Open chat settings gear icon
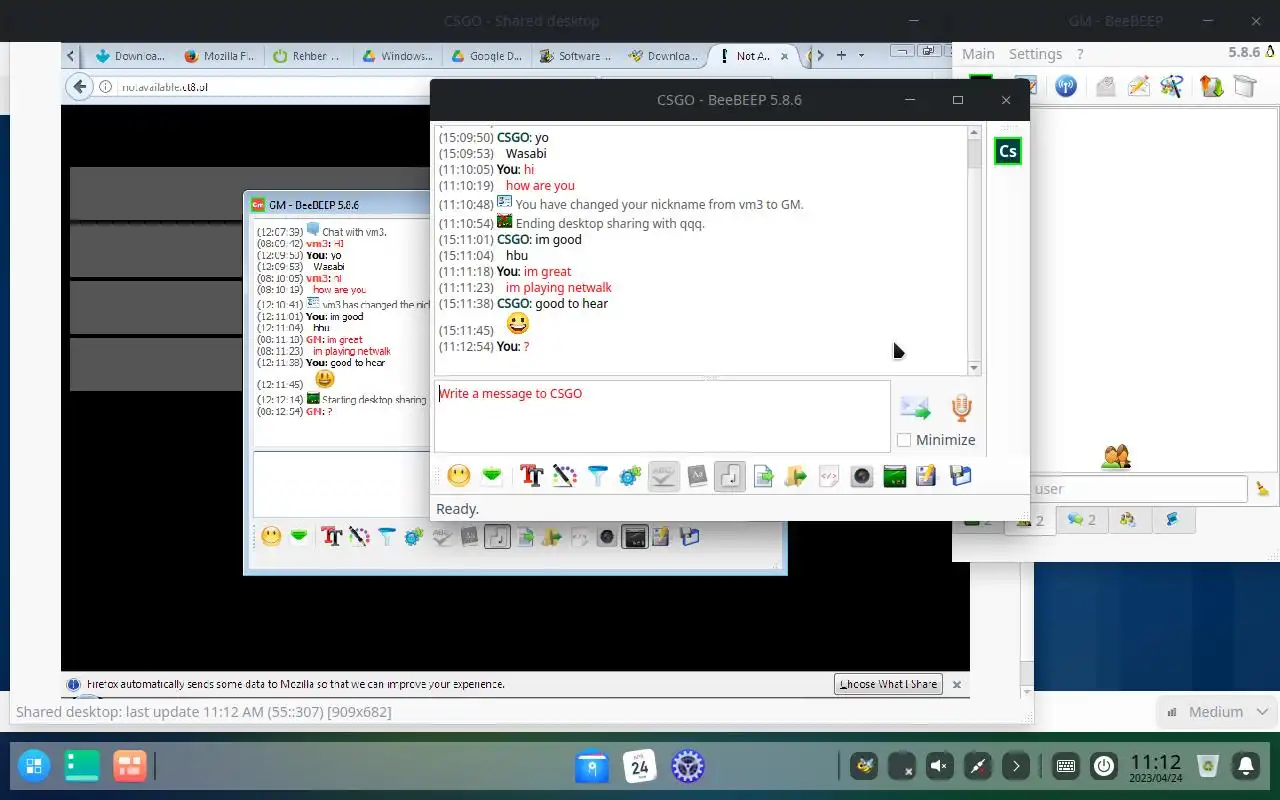Viewport: 1280px width, 800px height. [x=630, y=476]
